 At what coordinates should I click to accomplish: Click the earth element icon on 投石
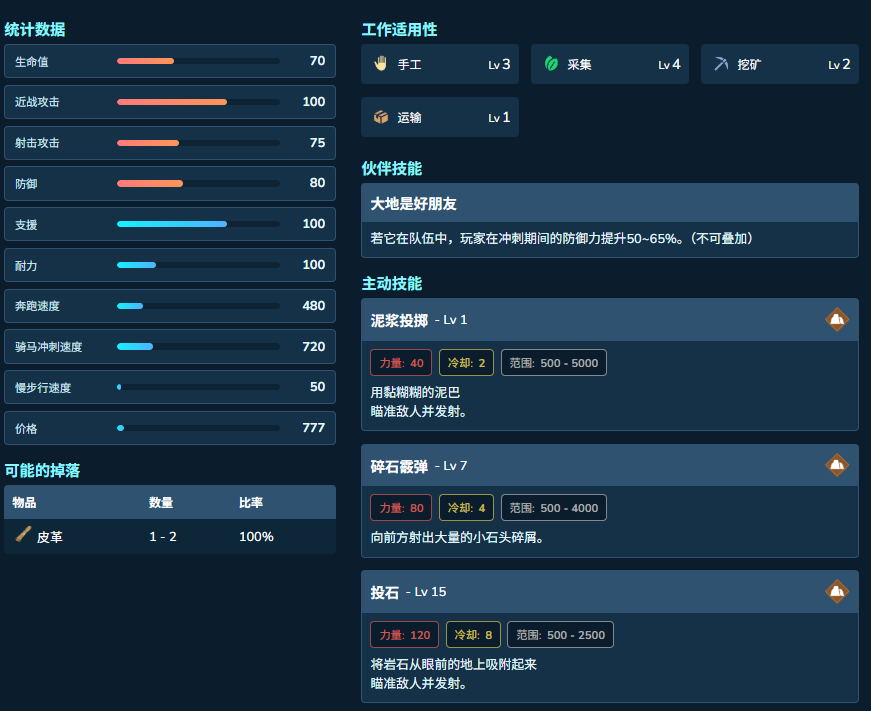[837, 592]
